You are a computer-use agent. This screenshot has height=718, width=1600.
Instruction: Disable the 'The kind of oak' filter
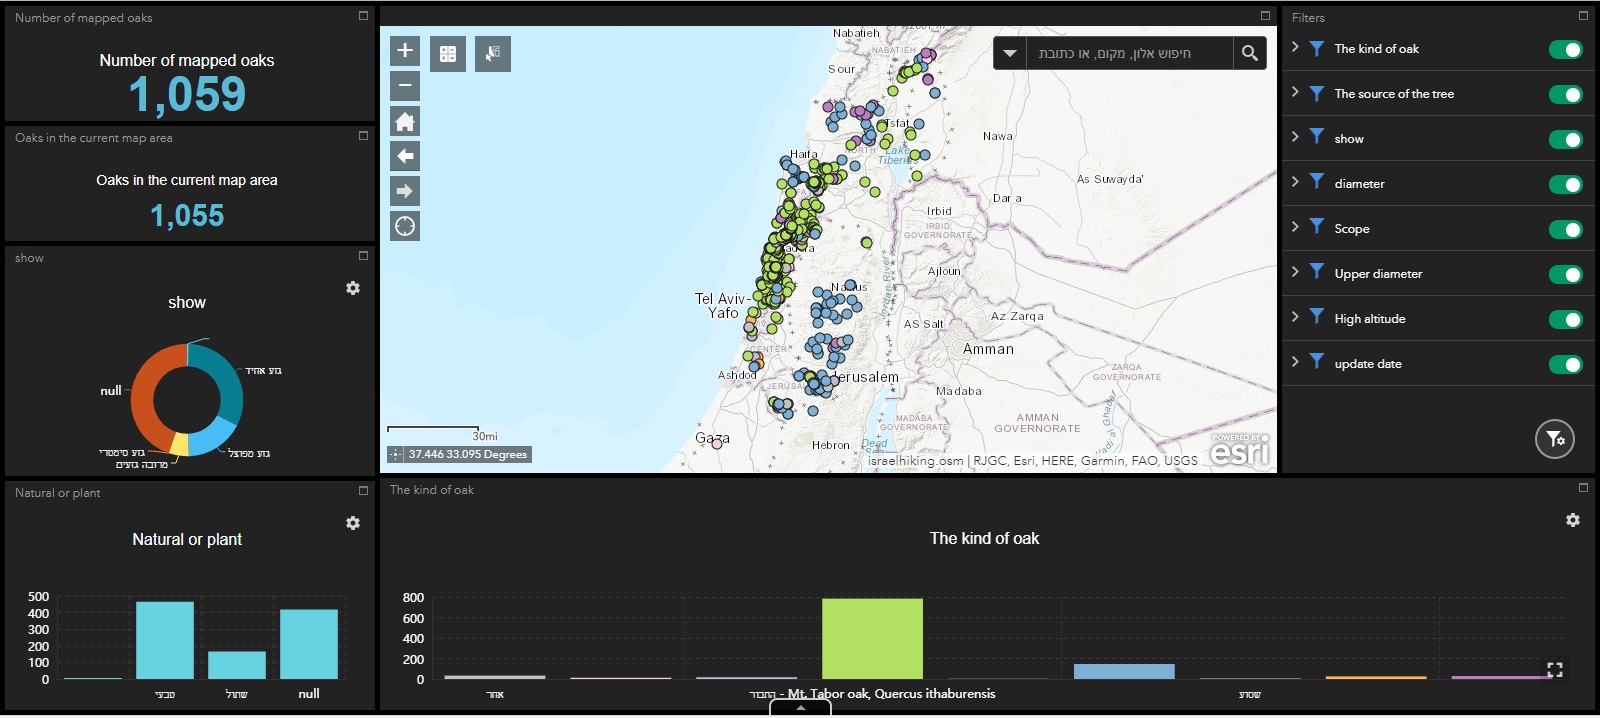(1565, 50)
